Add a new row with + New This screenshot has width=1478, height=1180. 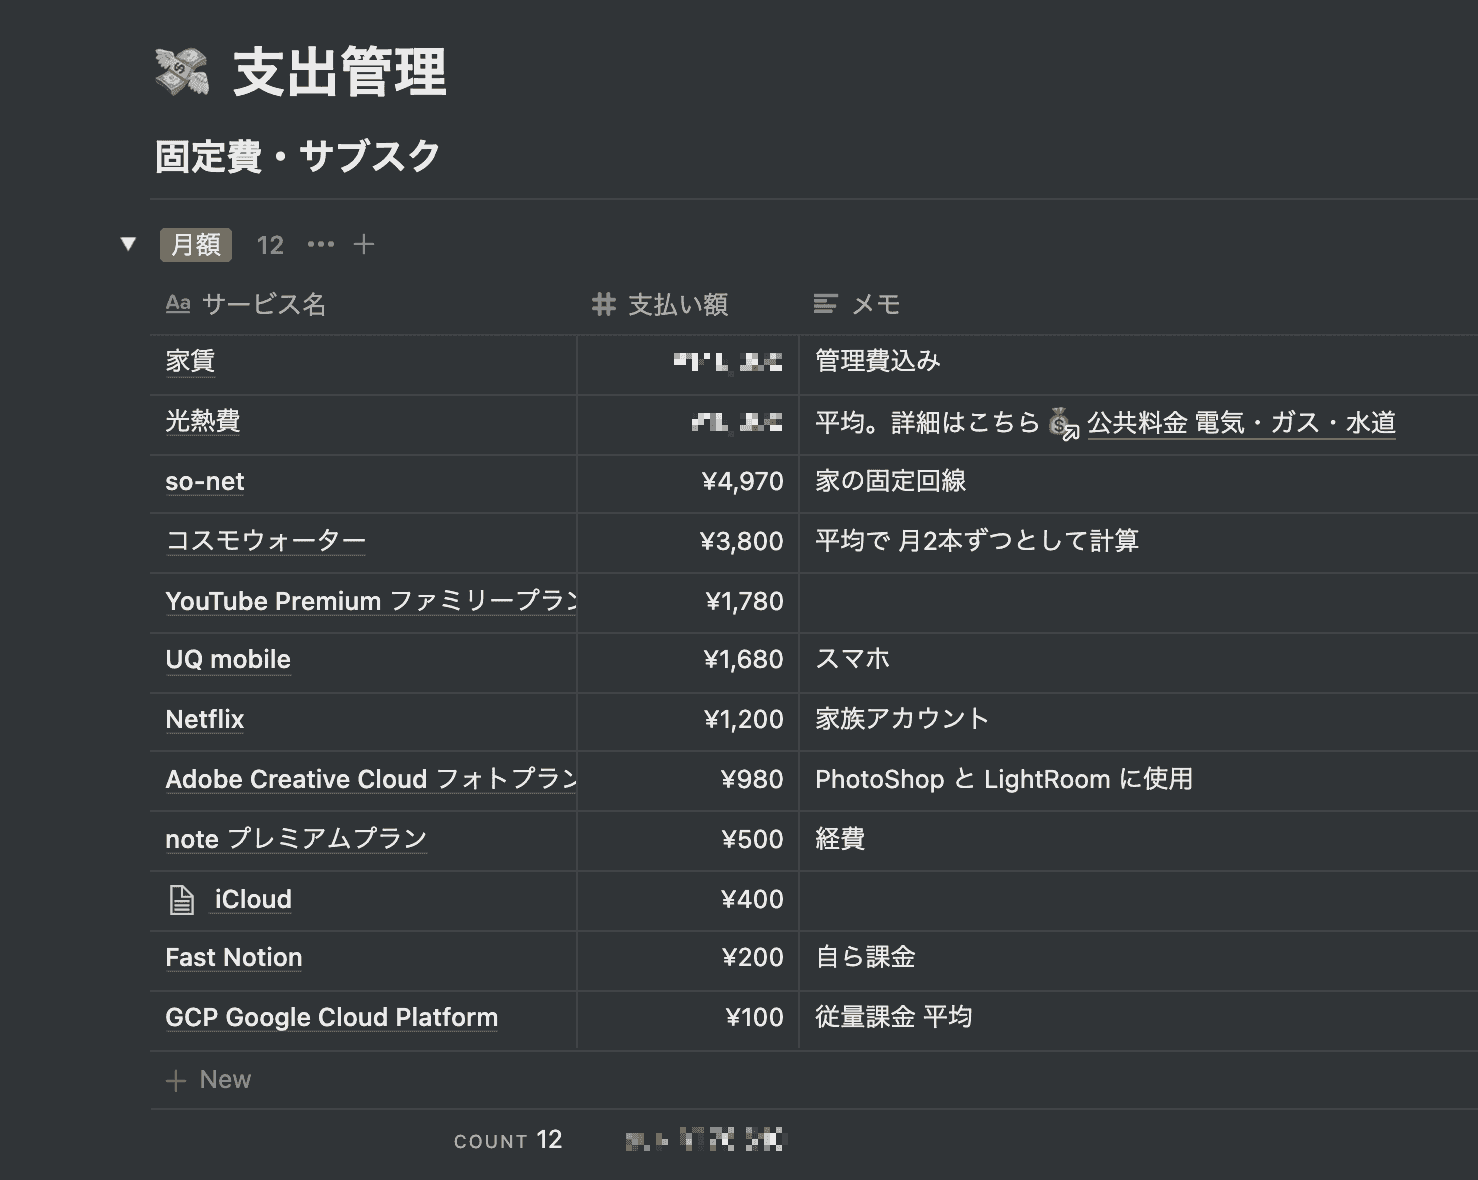pos(209,1080)
